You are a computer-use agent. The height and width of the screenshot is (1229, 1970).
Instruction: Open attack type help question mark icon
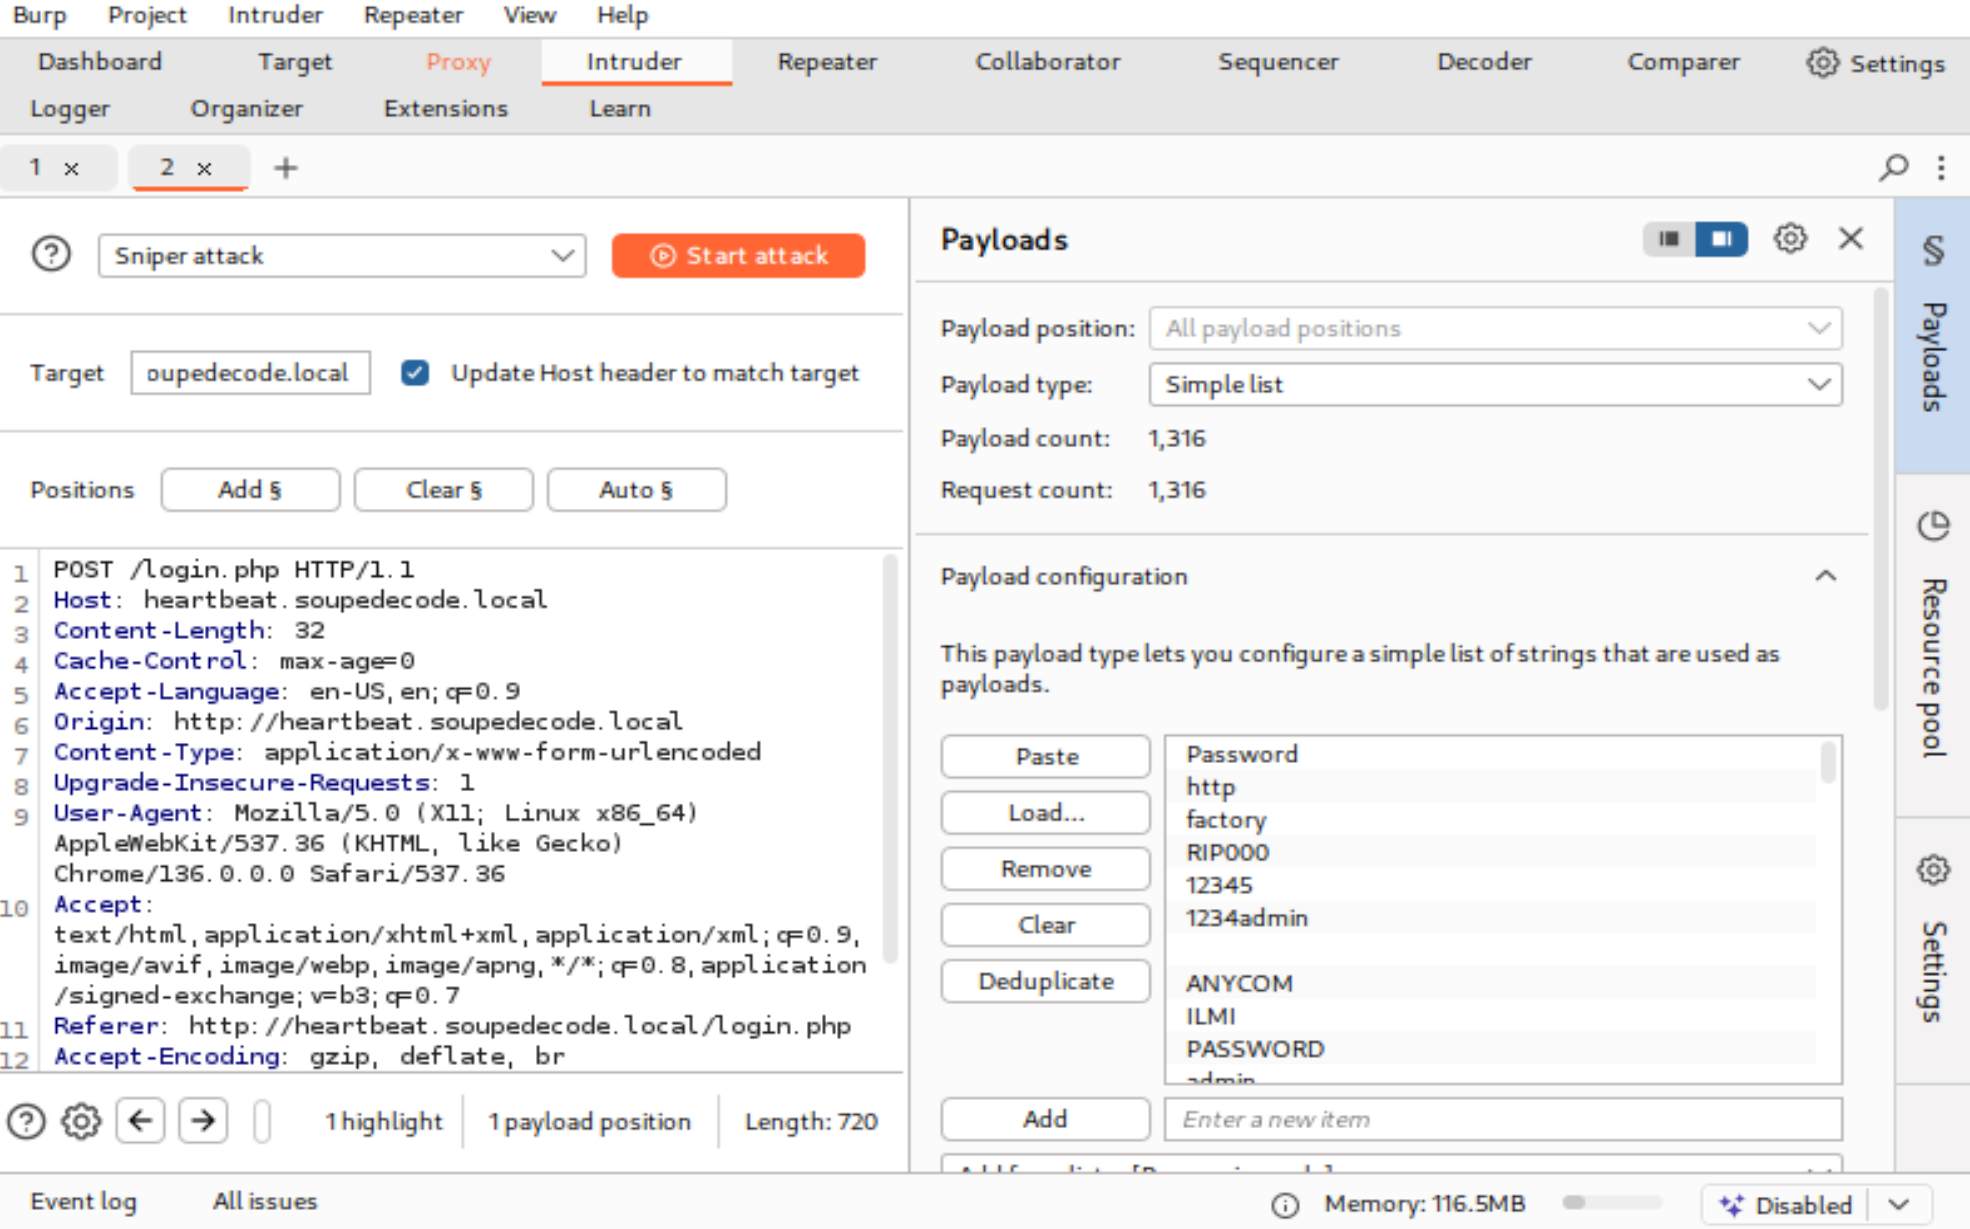point(51,254)
